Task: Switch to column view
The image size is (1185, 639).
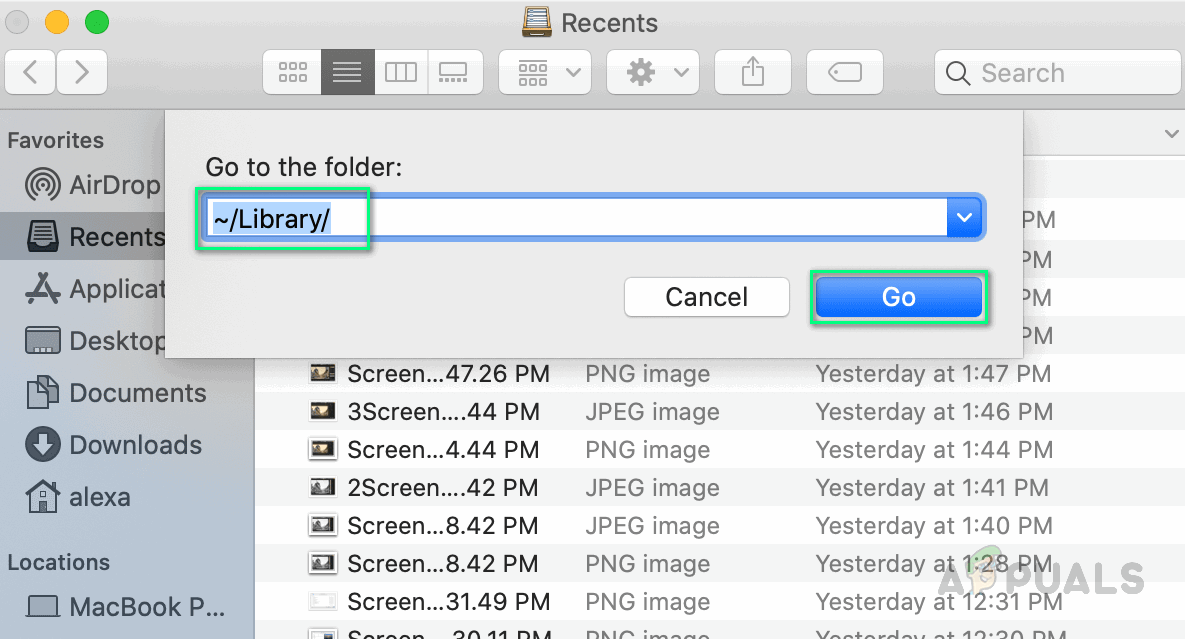Action: (401, 73)
